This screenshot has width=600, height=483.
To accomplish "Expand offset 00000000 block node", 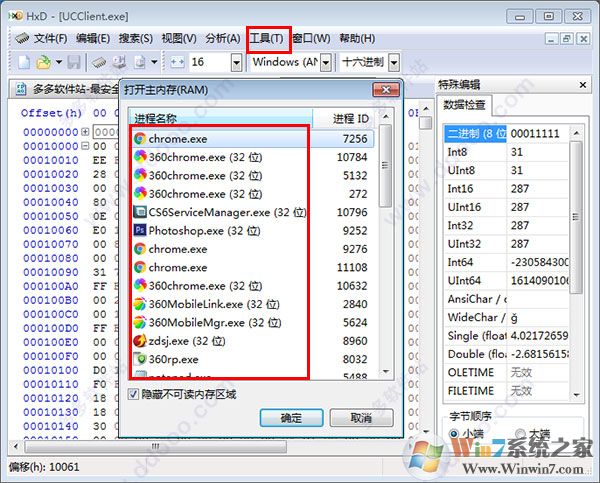I will (85, 132).
